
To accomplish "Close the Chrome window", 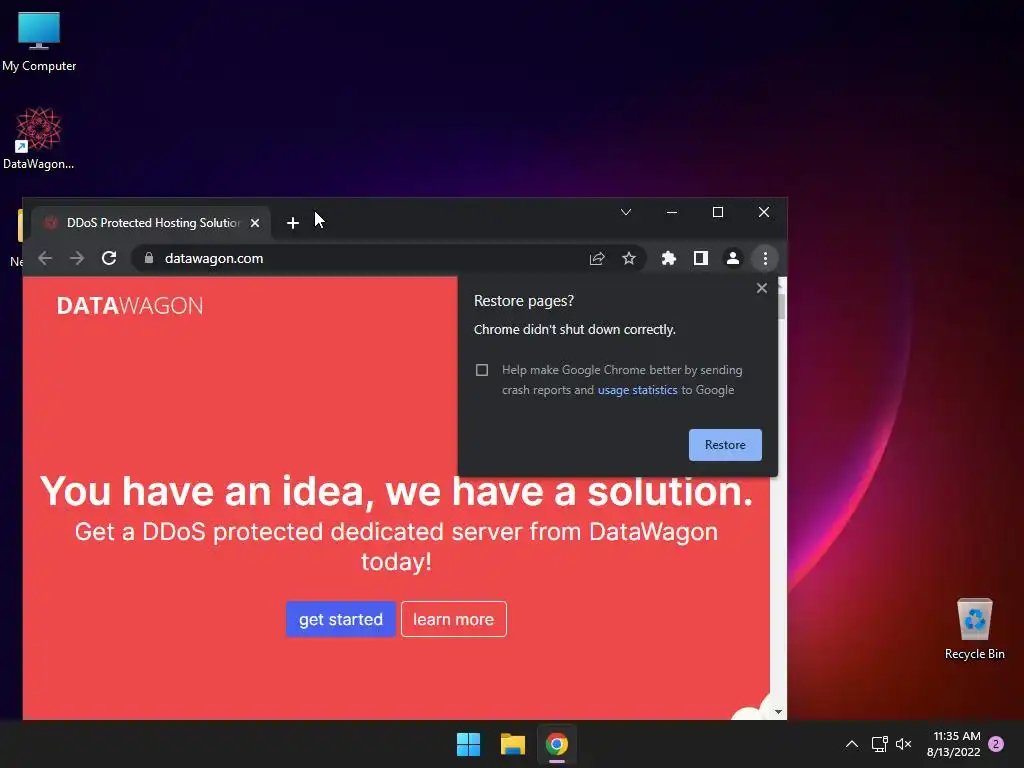I will click(763, 212).
